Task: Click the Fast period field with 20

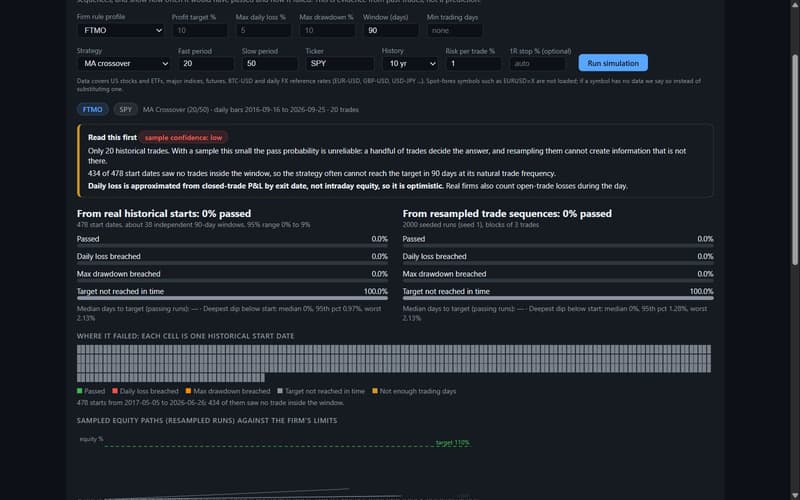Action: point(206,64)
